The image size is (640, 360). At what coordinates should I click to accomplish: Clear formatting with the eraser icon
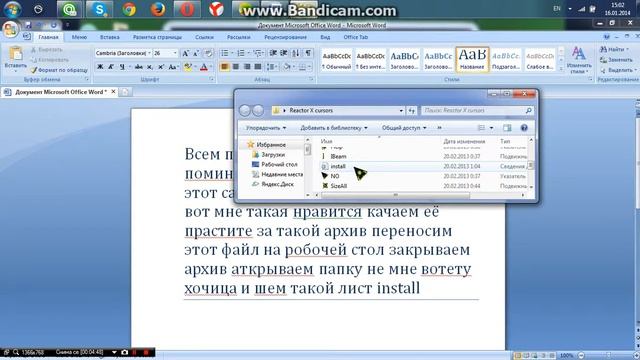pos(208,53)
